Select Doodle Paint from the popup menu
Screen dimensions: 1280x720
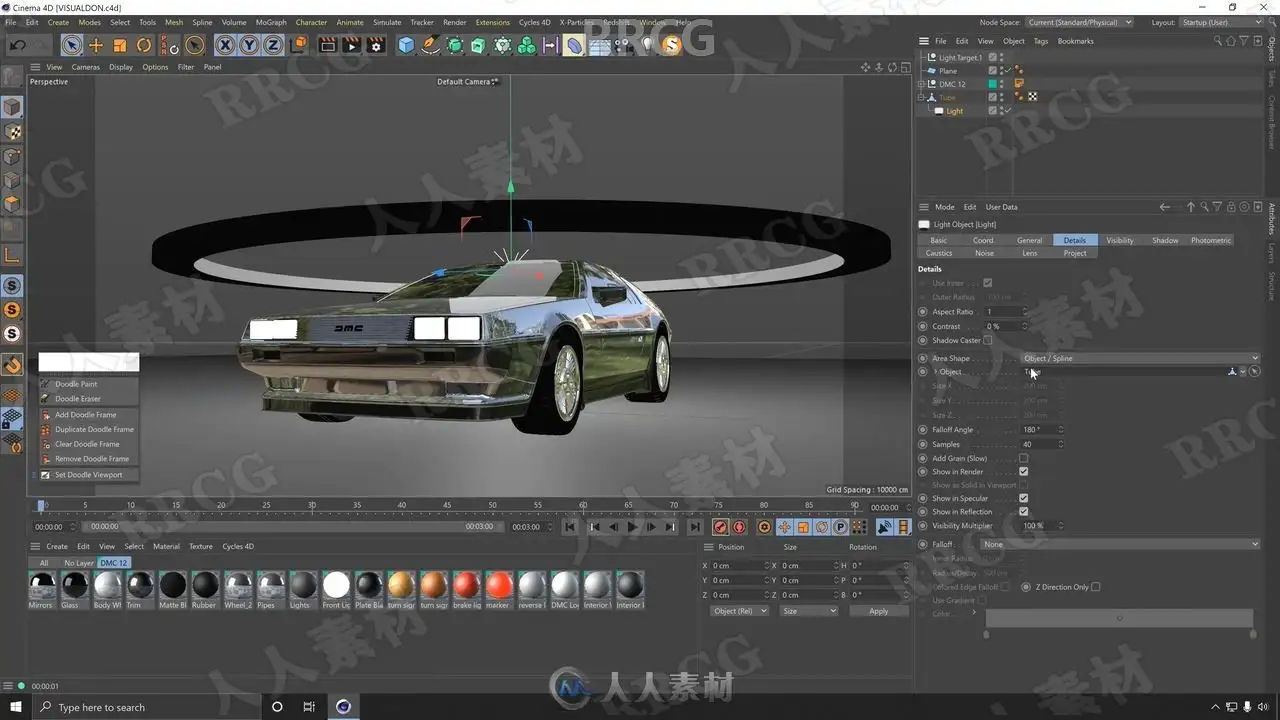tap(76, 384)
